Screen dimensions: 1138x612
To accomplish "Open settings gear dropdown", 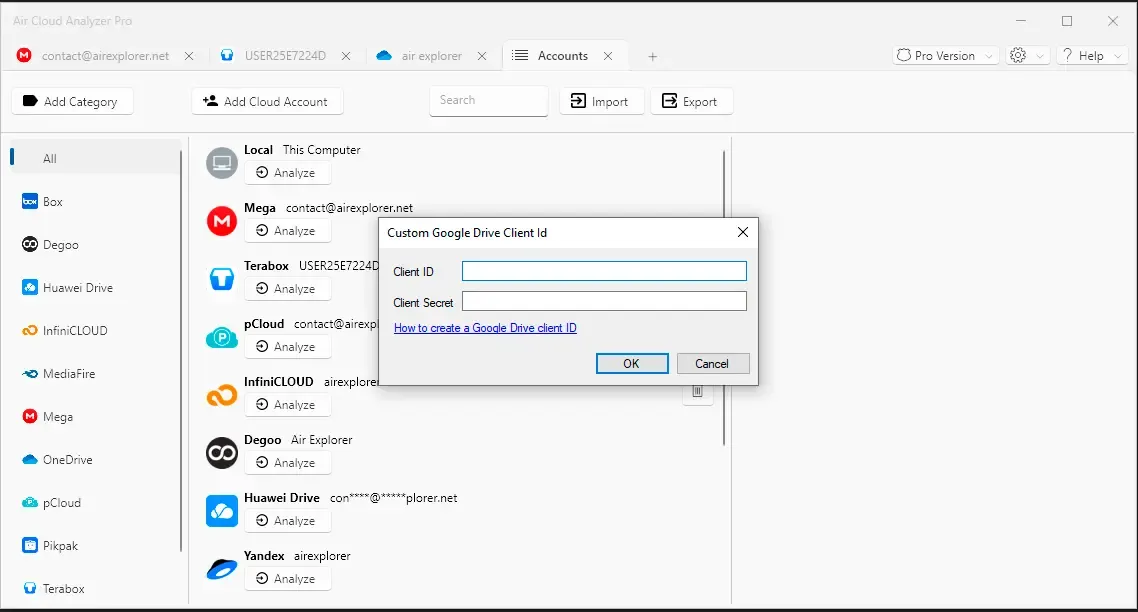I will [1028, 56].
